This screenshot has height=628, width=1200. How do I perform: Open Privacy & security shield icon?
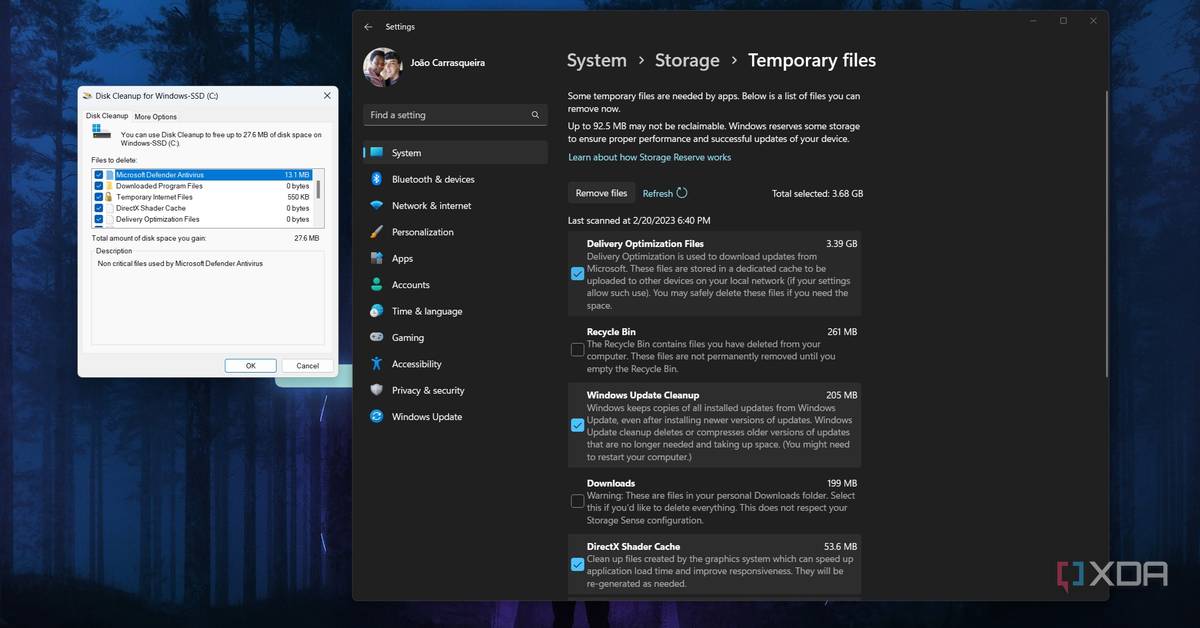(377, 390)
